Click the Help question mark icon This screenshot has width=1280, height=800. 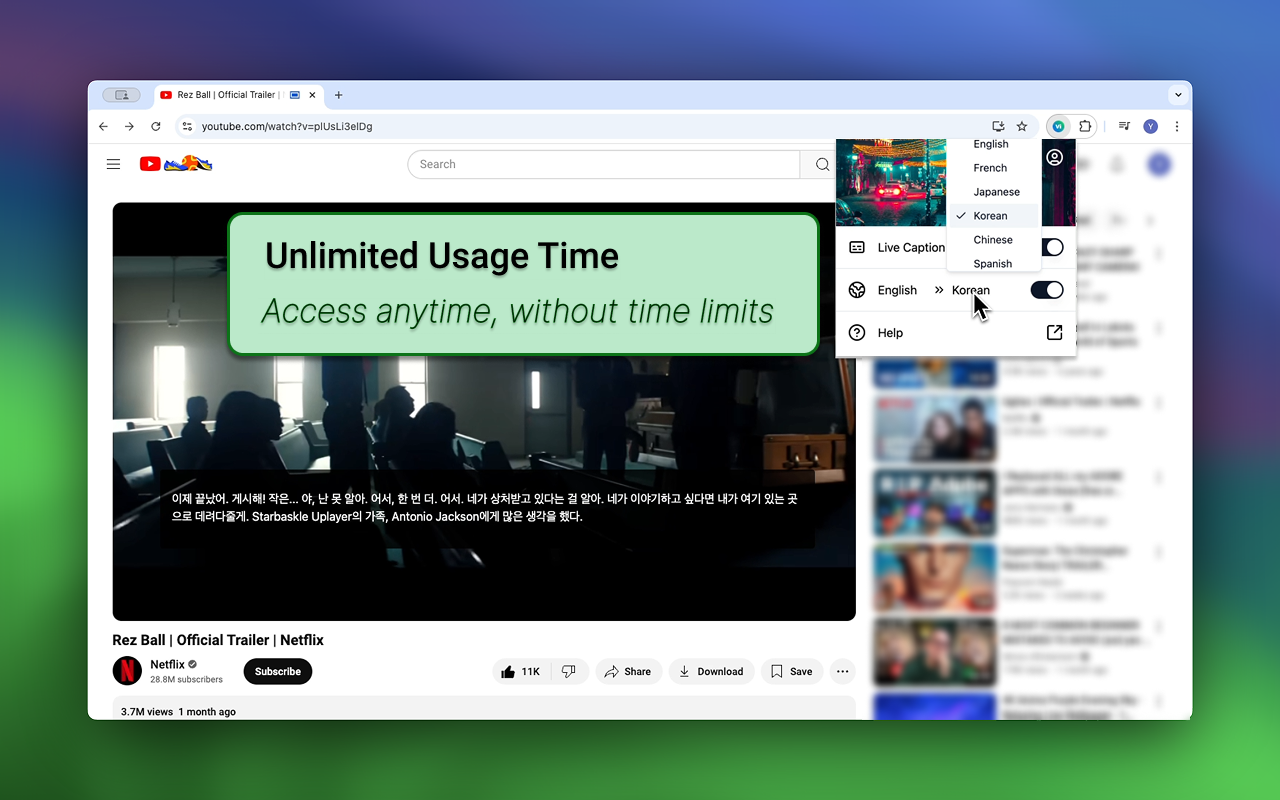tap(857, 333)
